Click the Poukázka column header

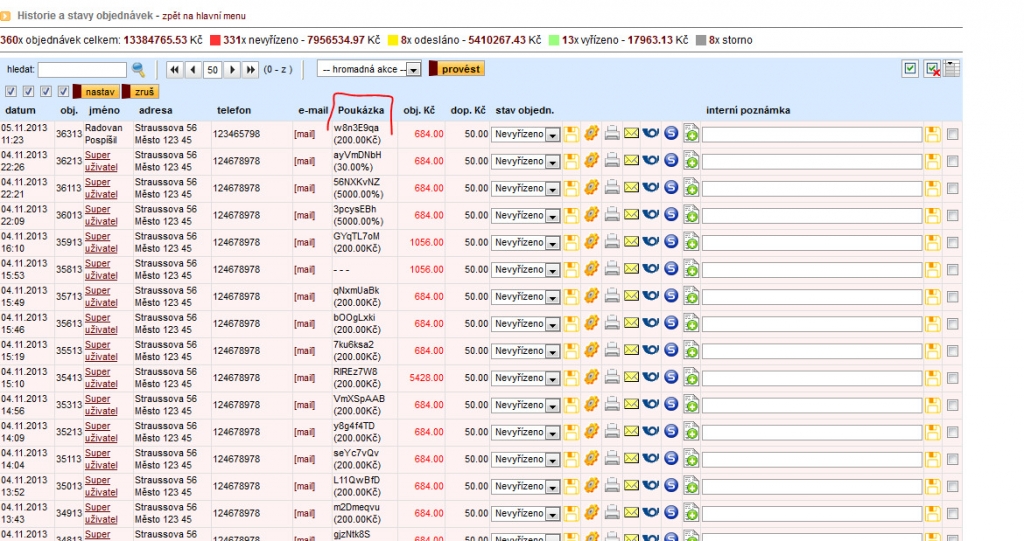click(x=361, y=110)
